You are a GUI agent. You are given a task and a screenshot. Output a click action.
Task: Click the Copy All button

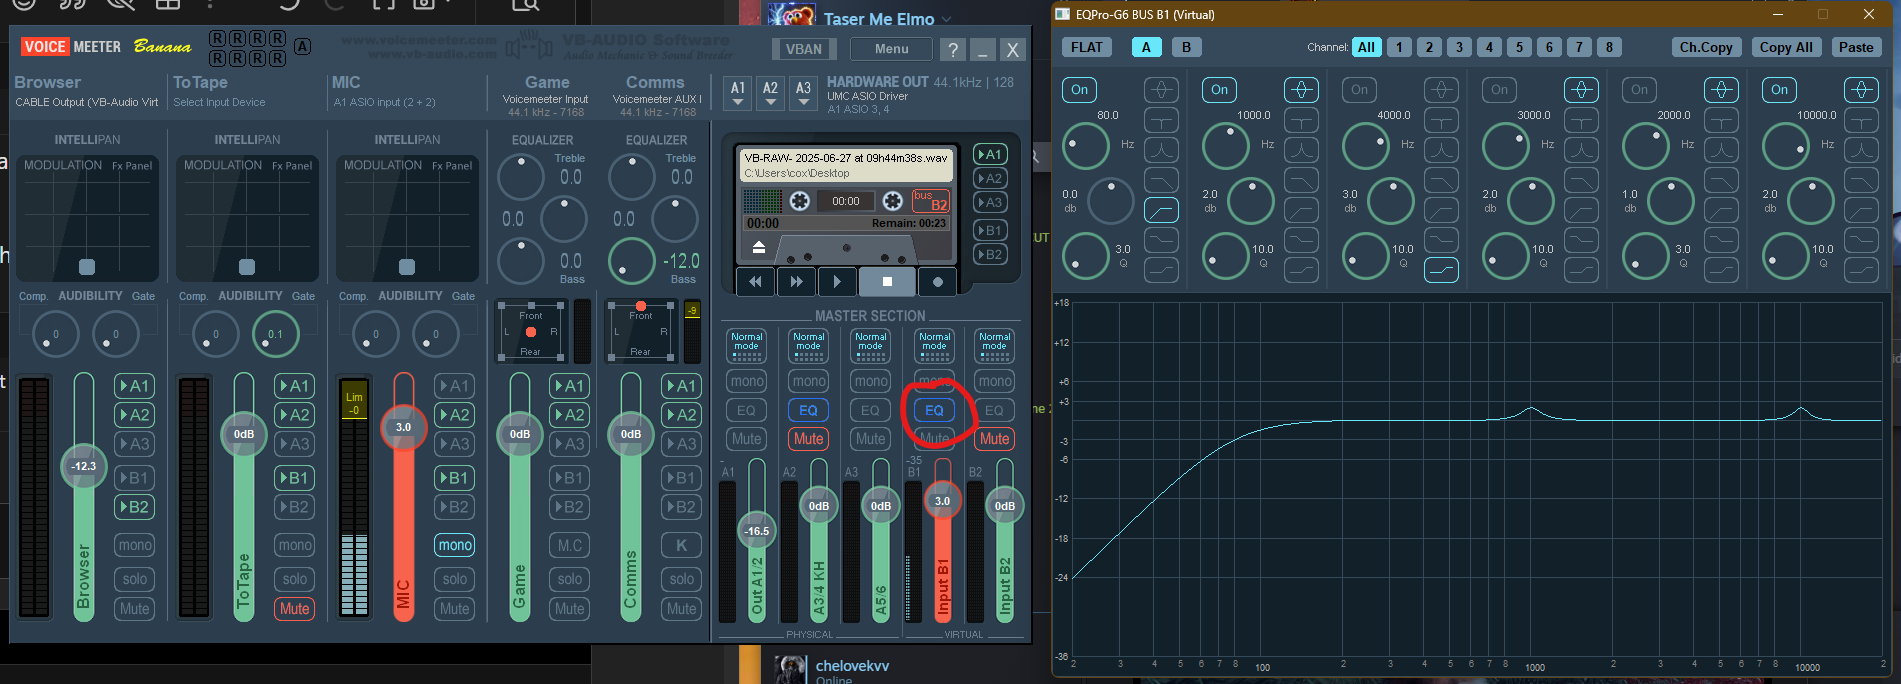click(x=1786, y=47)
